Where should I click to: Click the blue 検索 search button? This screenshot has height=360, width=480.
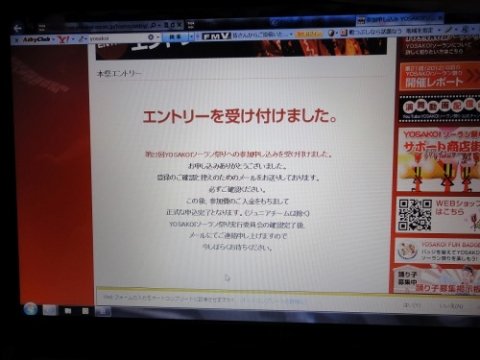[175, 37]
